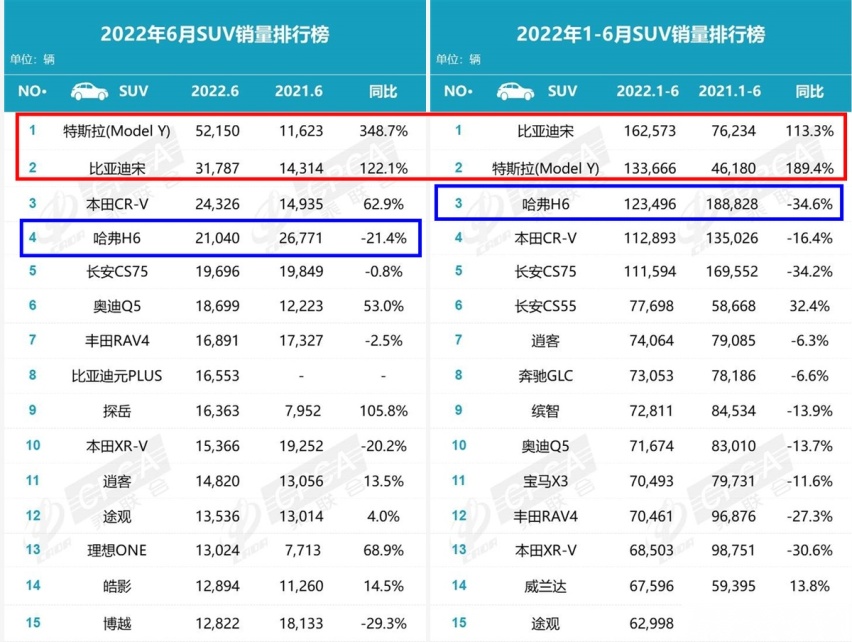Click 丰田RAV4 in the June table

117,341
